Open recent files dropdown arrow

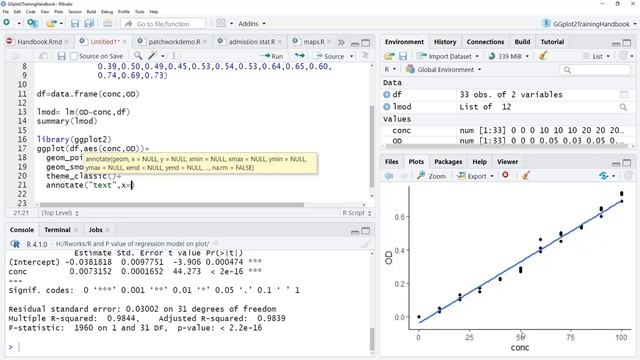[x=62, y=23]
